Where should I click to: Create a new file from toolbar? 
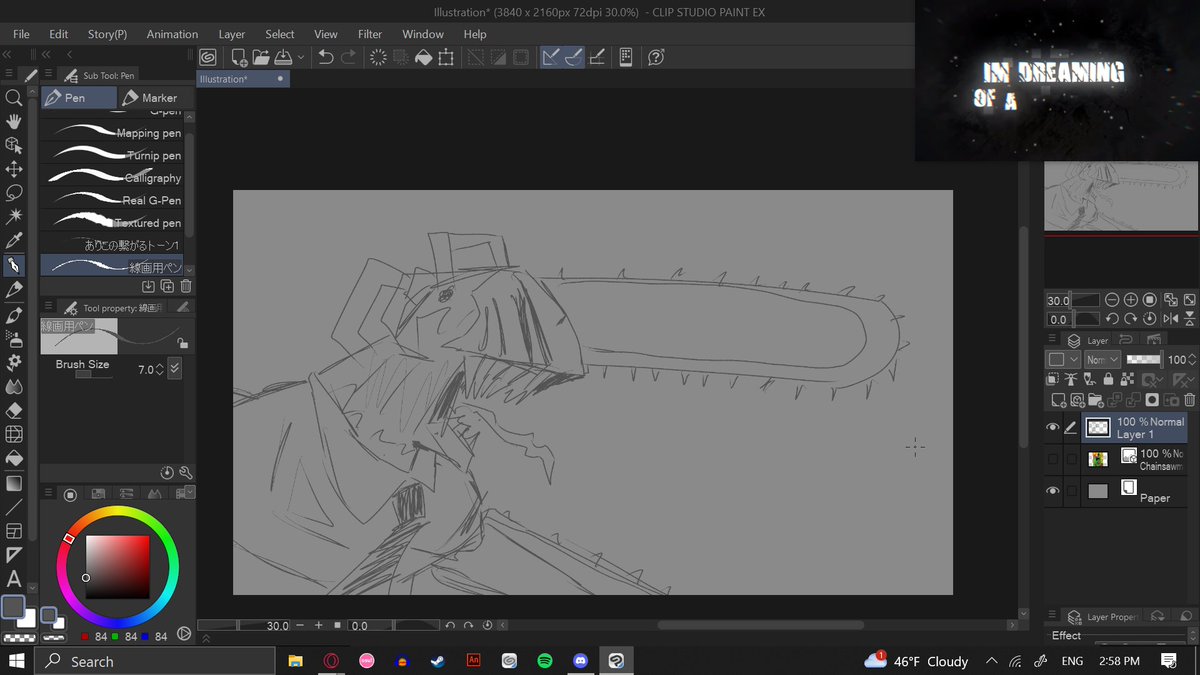click(x=239, y=58)
